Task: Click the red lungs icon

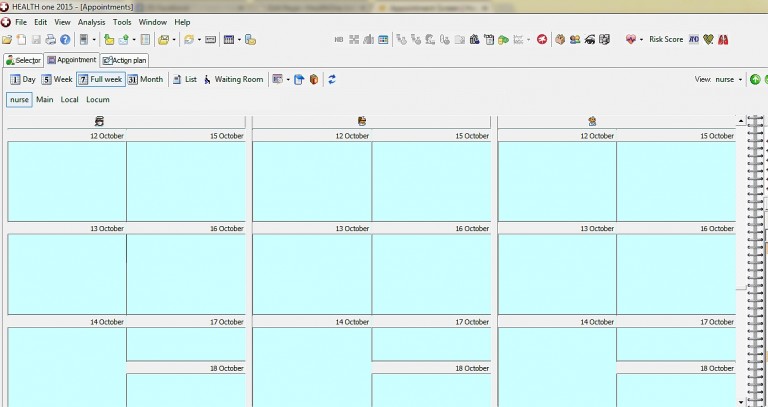Action: (723, 40)
